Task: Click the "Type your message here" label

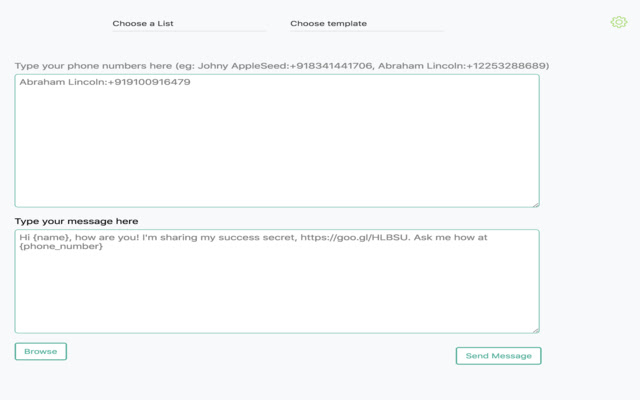Action: click(x=77, y=221)
